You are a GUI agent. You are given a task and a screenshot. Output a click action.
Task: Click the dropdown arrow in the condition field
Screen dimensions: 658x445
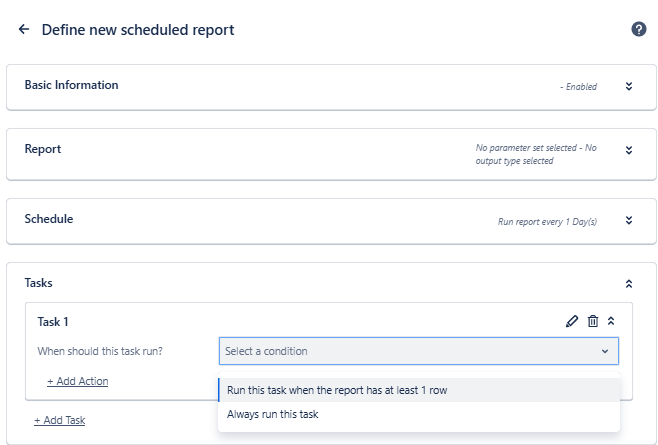[604, 351]
